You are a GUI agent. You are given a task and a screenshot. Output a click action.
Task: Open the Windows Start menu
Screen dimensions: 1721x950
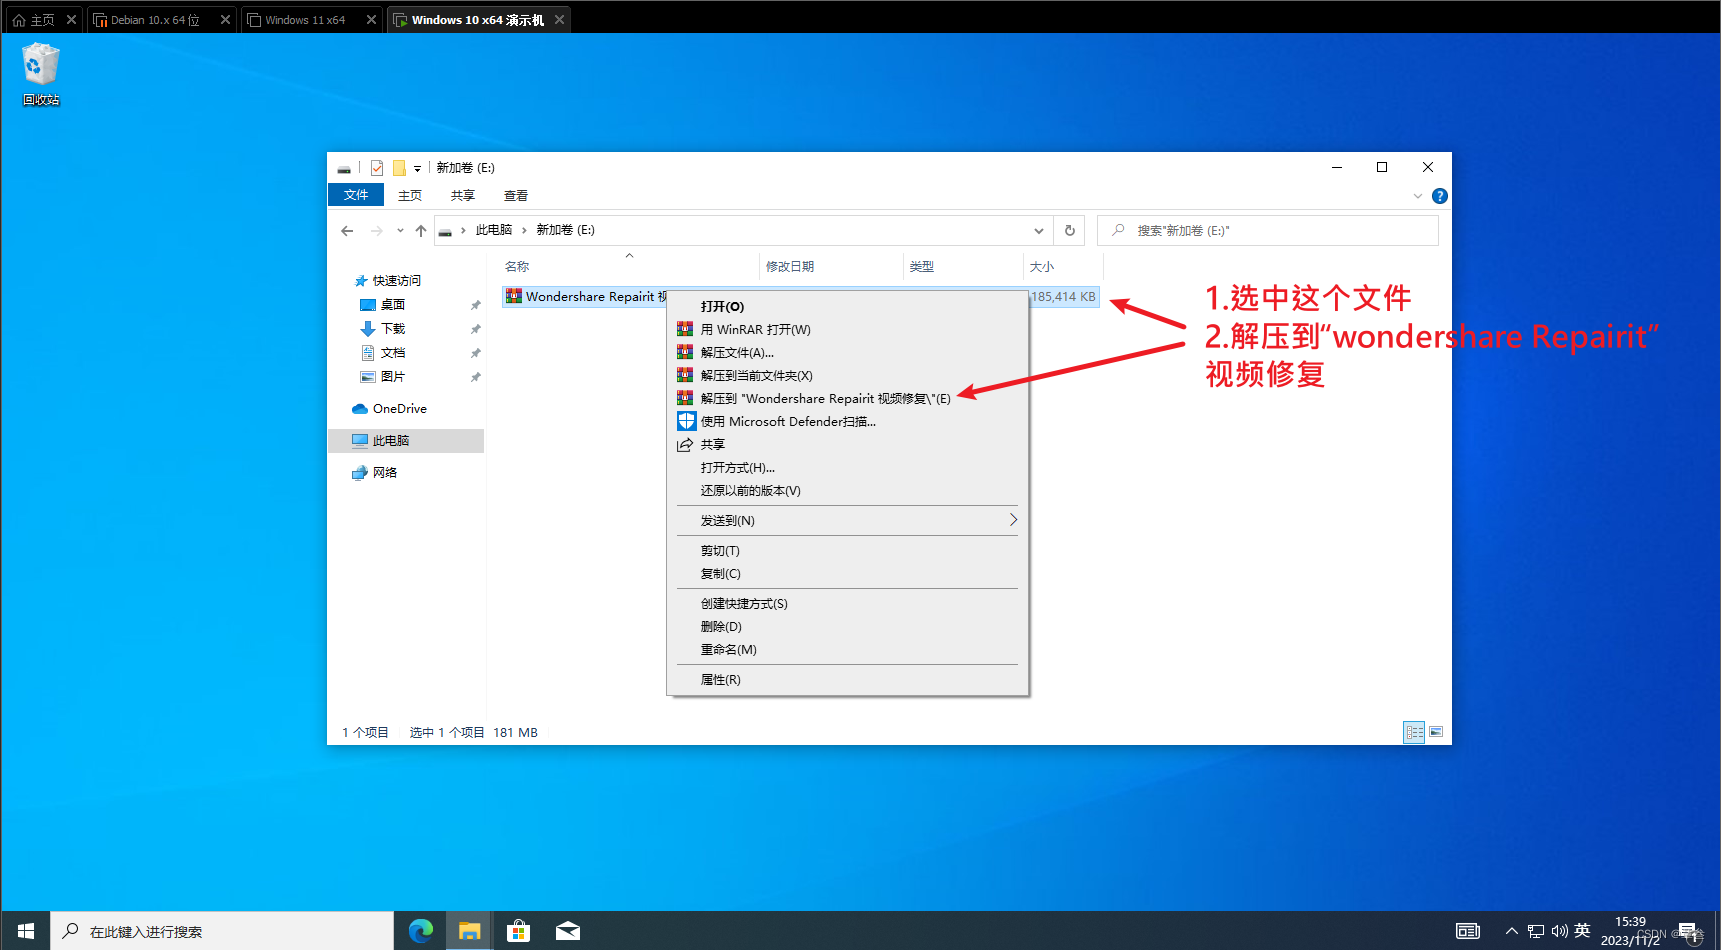tap(26, 931)
